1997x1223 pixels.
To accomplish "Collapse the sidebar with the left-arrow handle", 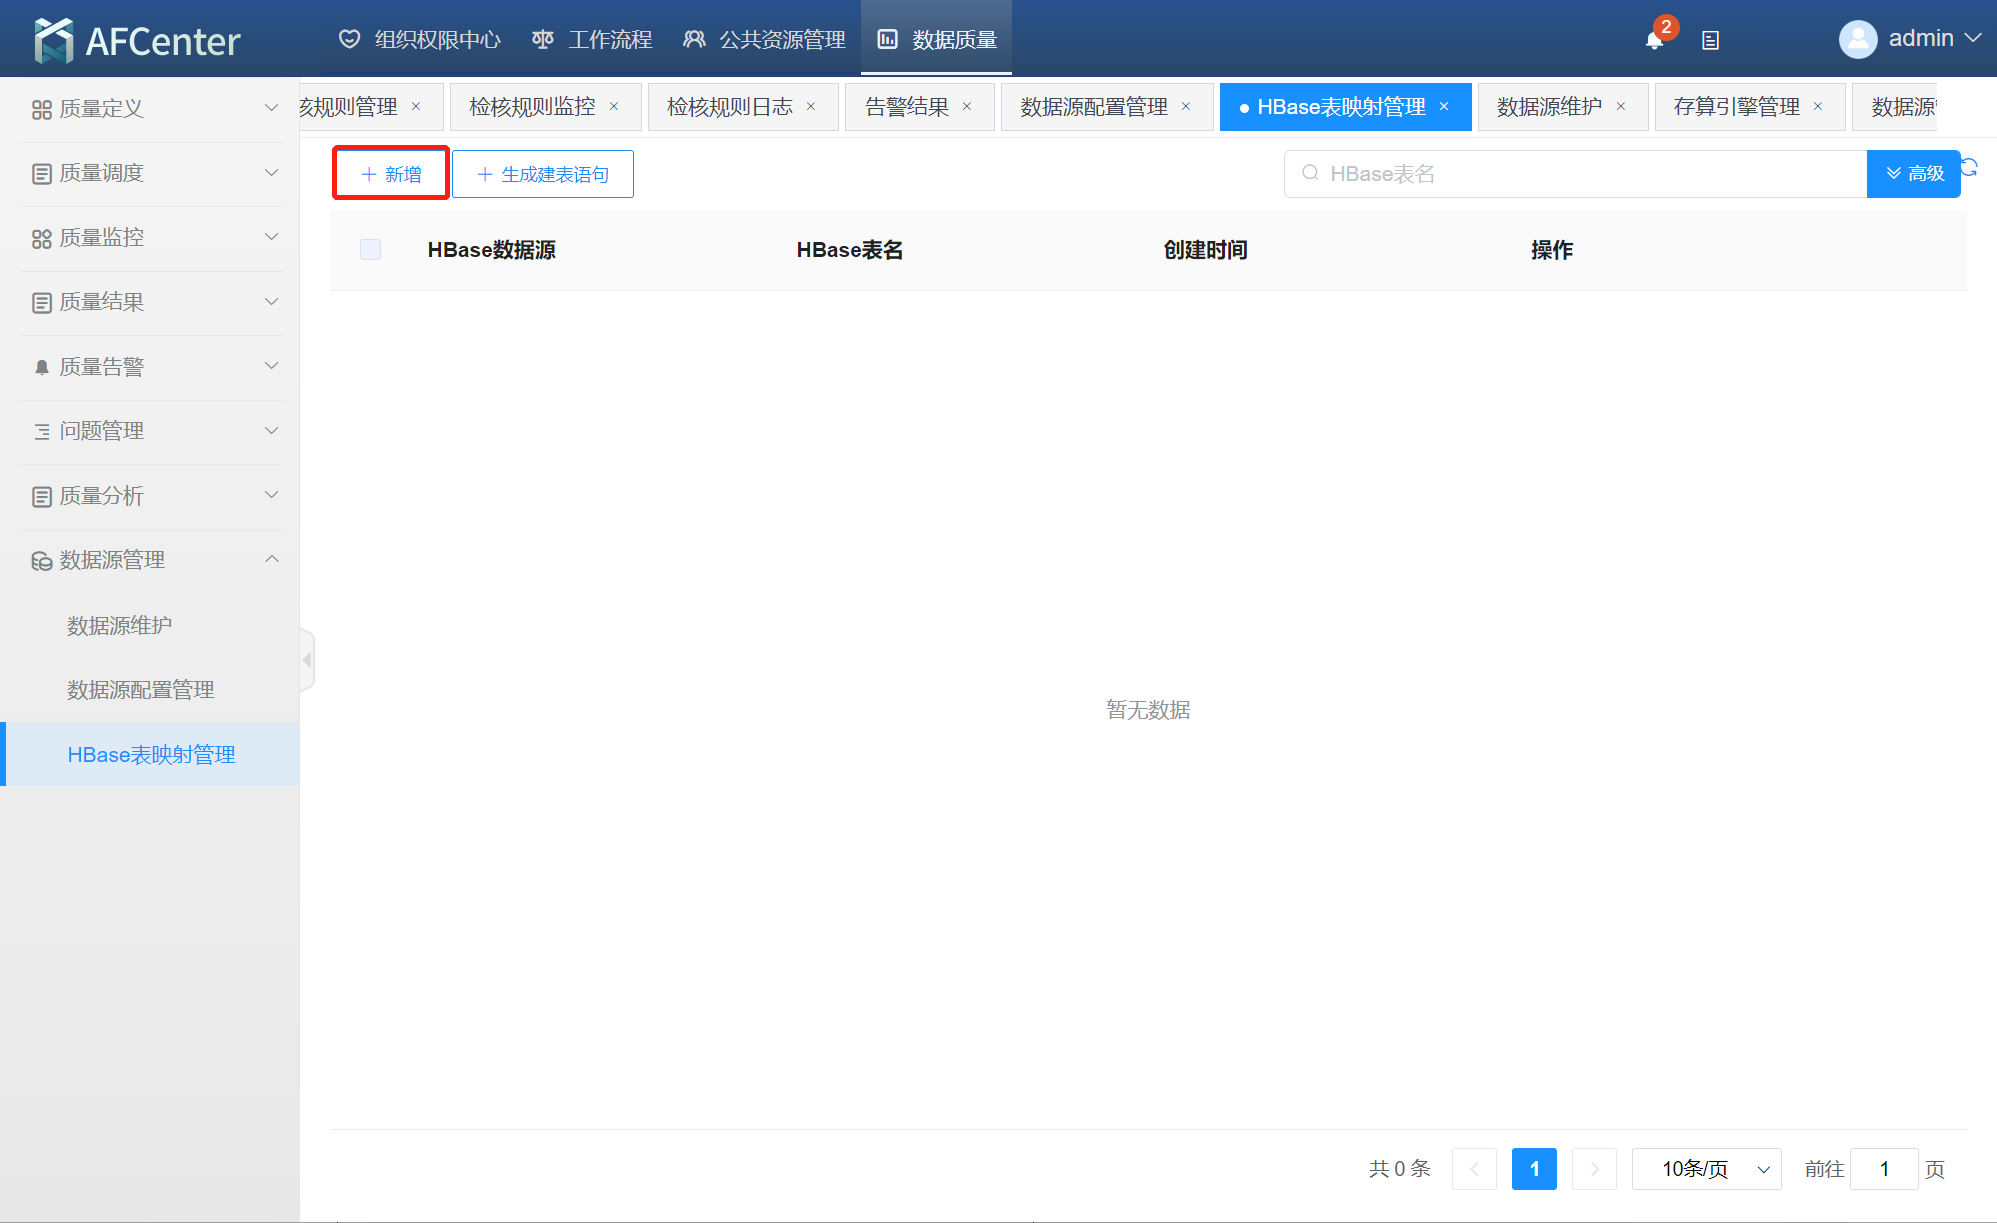I will tap(307, 659).
